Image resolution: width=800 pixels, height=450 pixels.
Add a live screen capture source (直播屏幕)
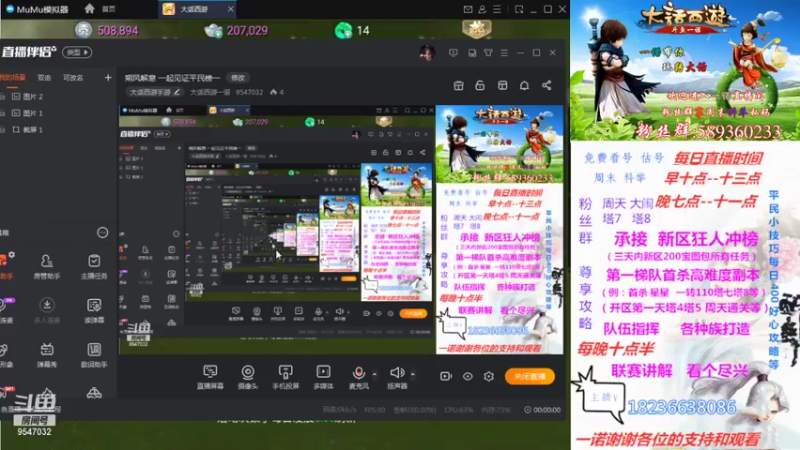210,377
